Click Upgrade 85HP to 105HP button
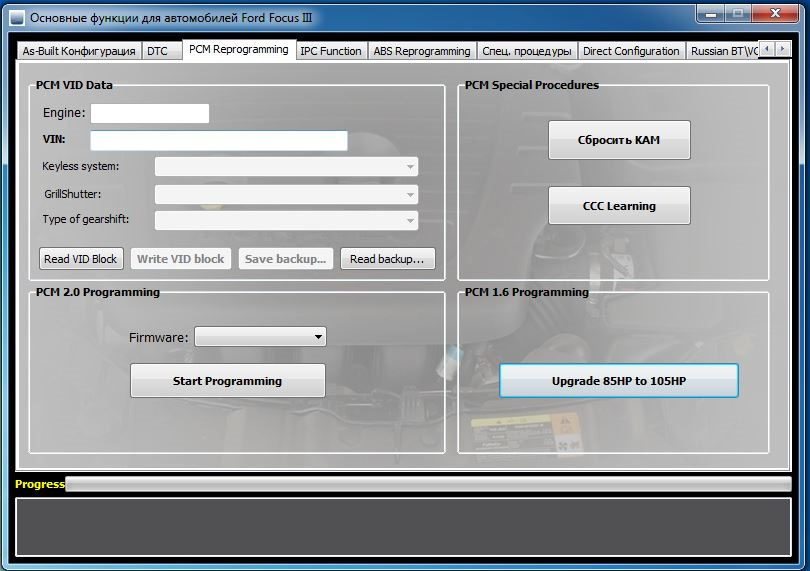 point(619,381)
